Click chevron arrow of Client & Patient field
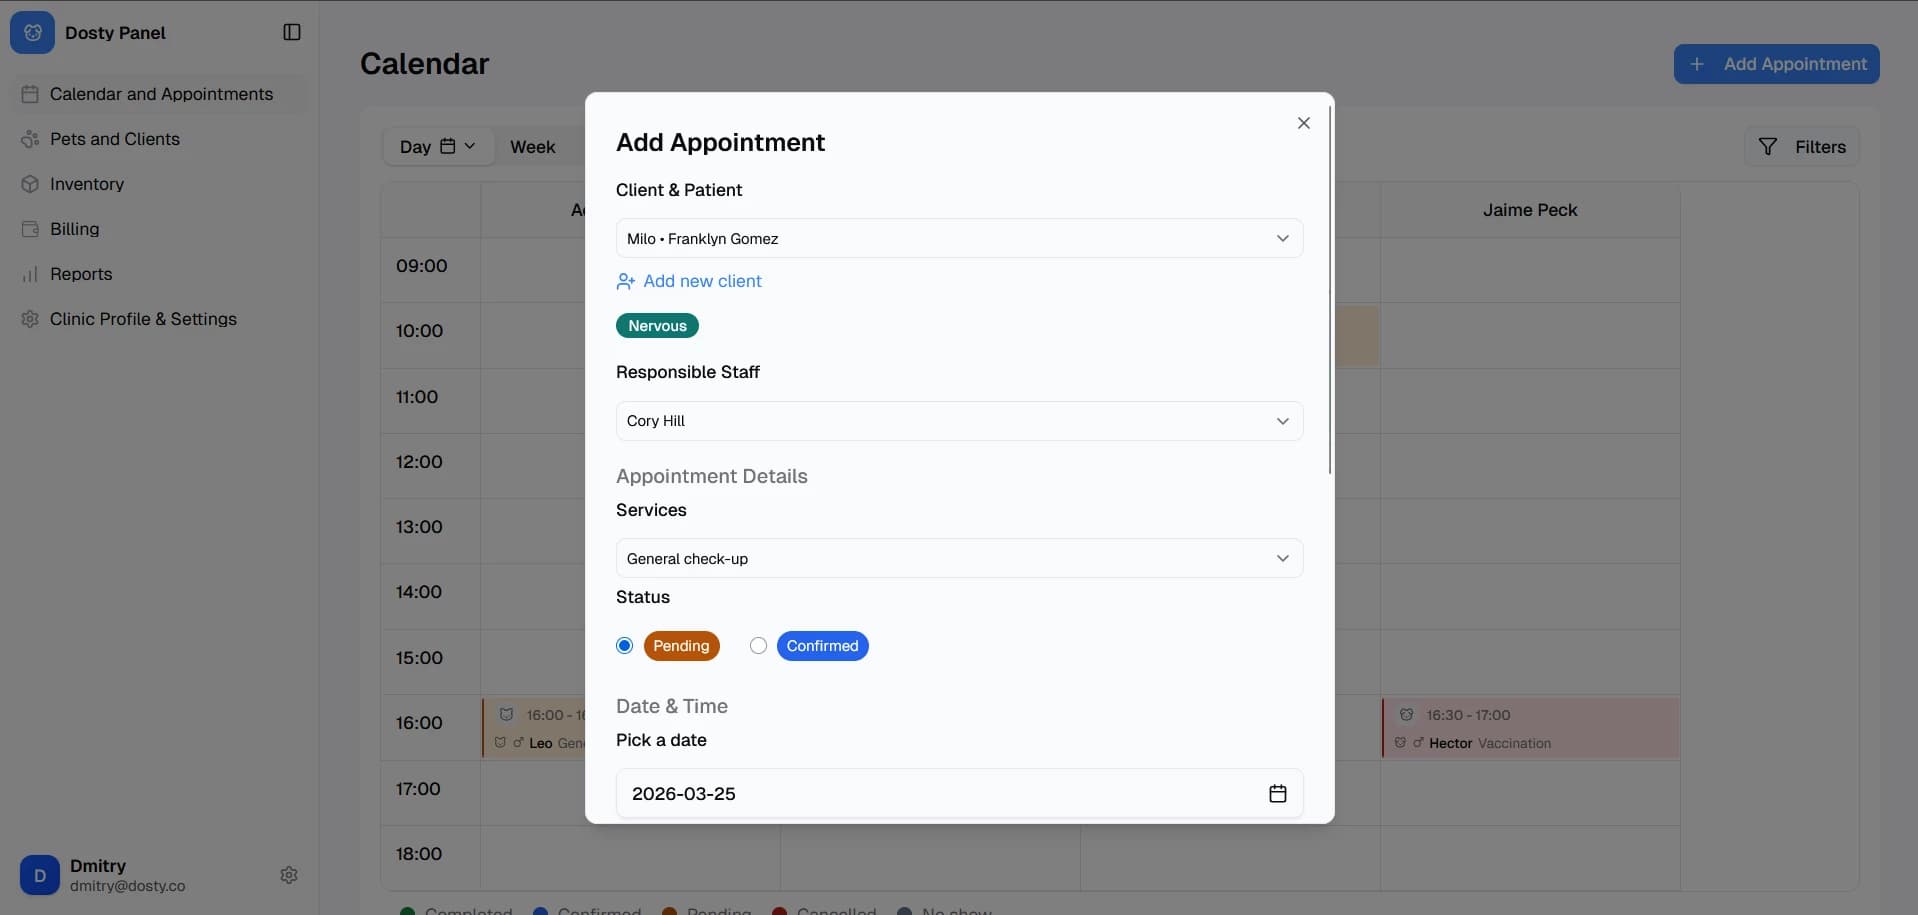The height and width of the screenshot is (915, 1918). pos(1282,238)
